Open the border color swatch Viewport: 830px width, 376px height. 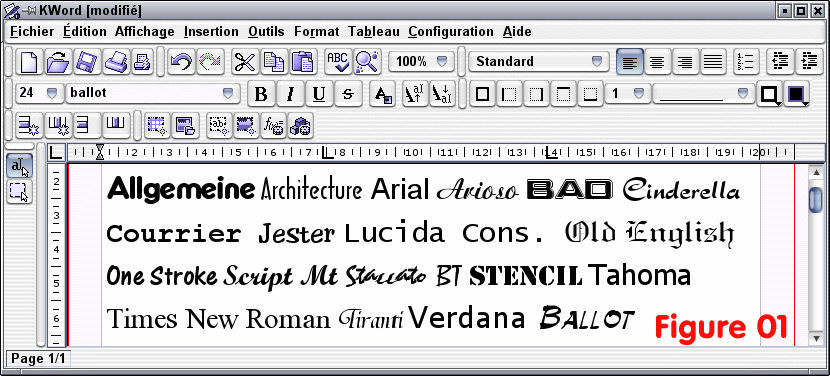[x=769, y=94]
